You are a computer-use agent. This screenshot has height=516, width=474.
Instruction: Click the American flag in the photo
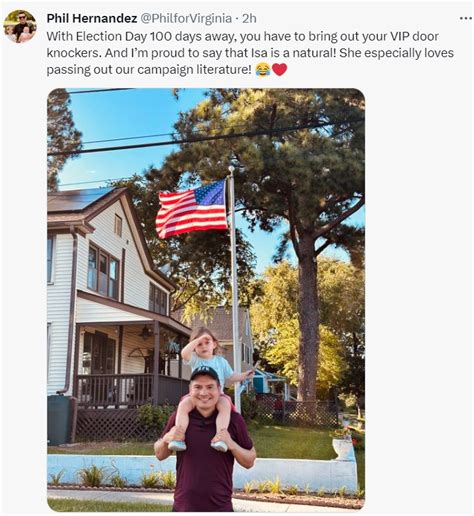(x=192, y=209)
